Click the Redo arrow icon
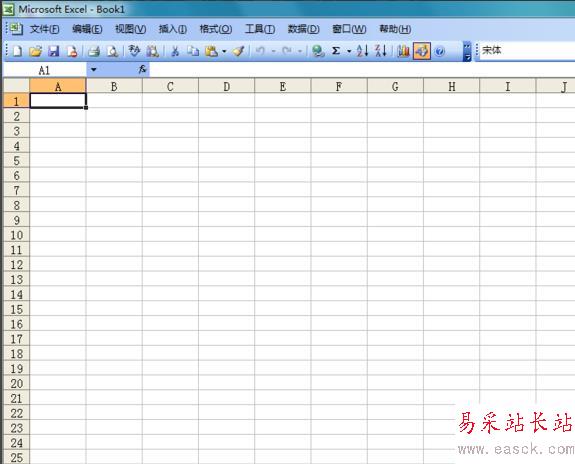 point(287,51)
